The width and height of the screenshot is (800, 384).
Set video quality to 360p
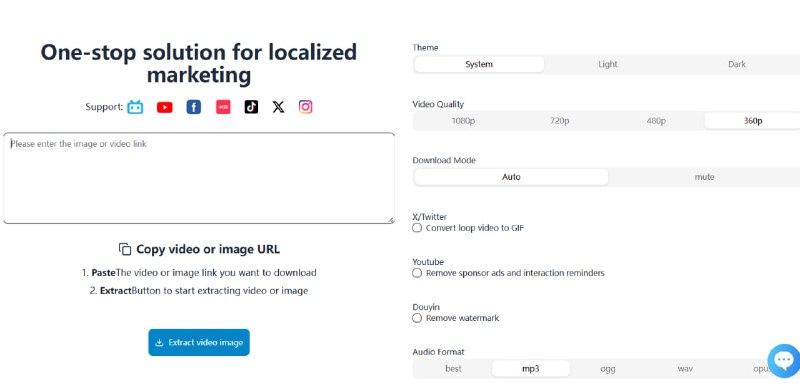pos(753,121)
